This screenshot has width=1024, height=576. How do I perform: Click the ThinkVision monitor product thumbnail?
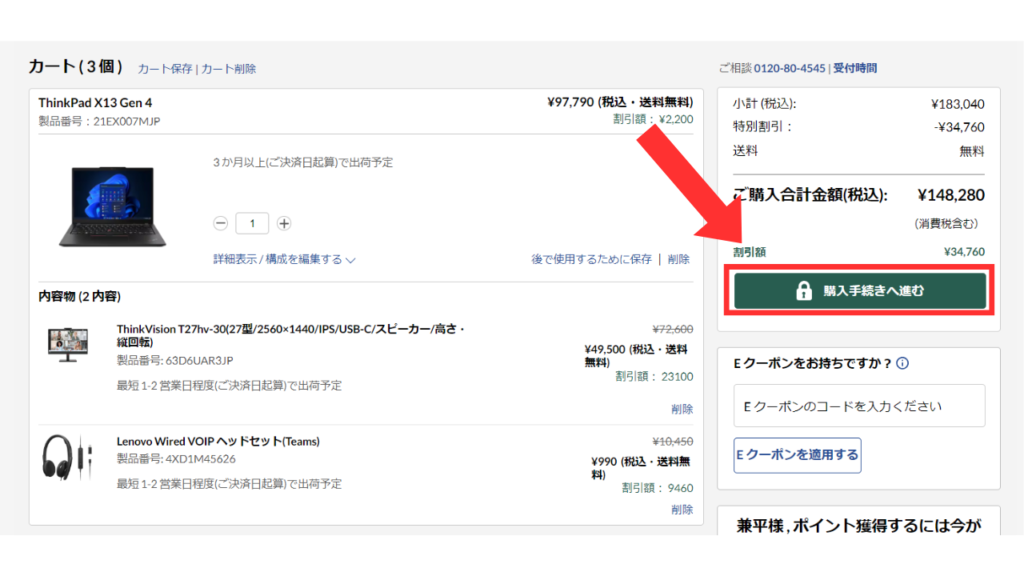pyautogui.click(x=68, y=344)
